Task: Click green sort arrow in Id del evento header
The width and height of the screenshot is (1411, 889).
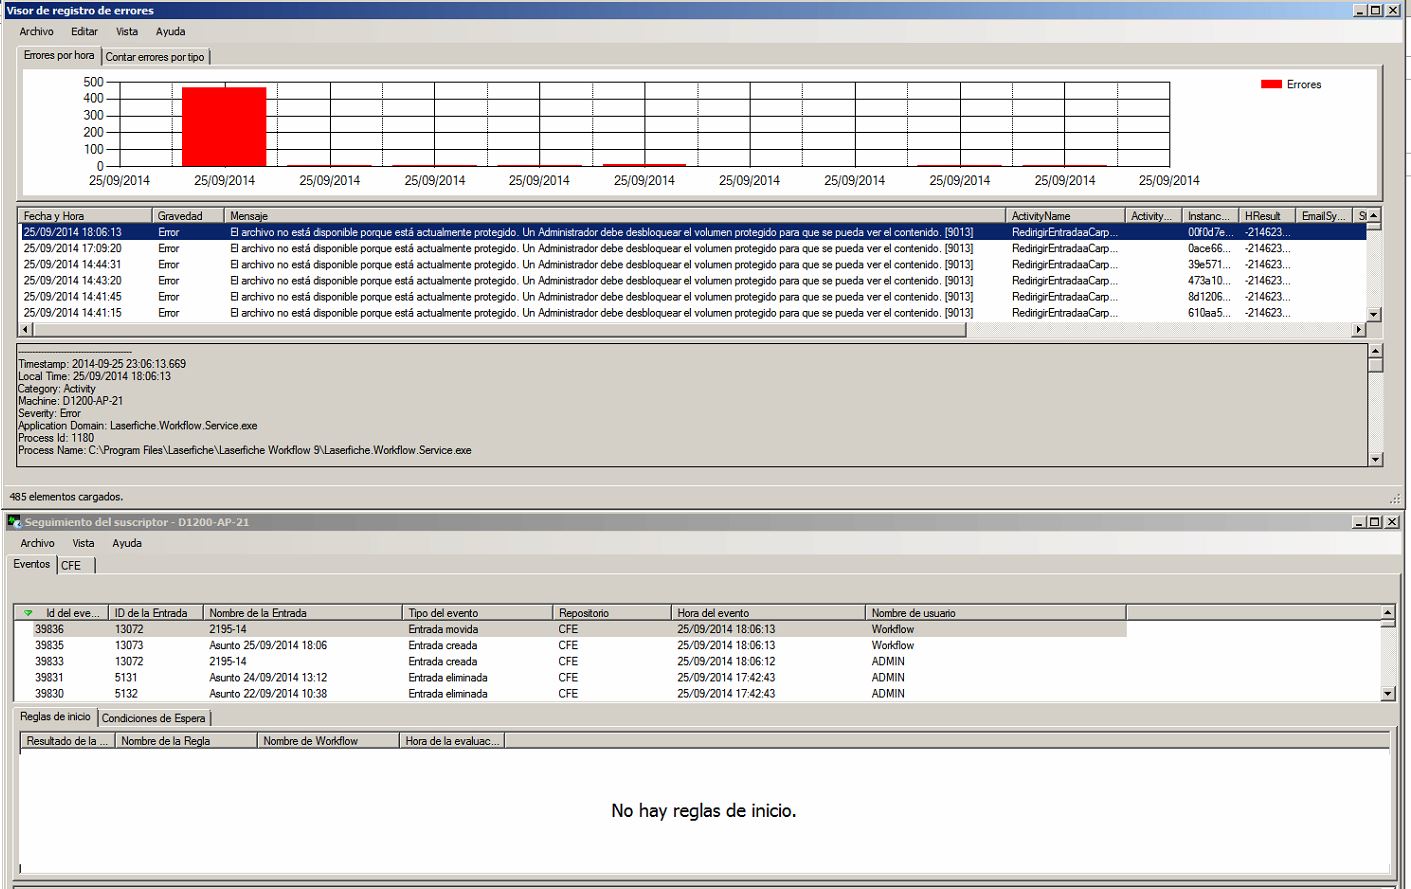Action: 28,613
